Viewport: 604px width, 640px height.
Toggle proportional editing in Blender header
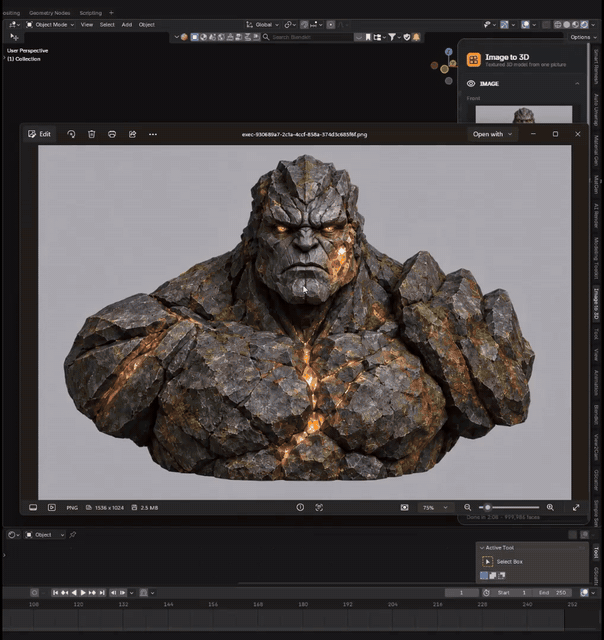331,24
